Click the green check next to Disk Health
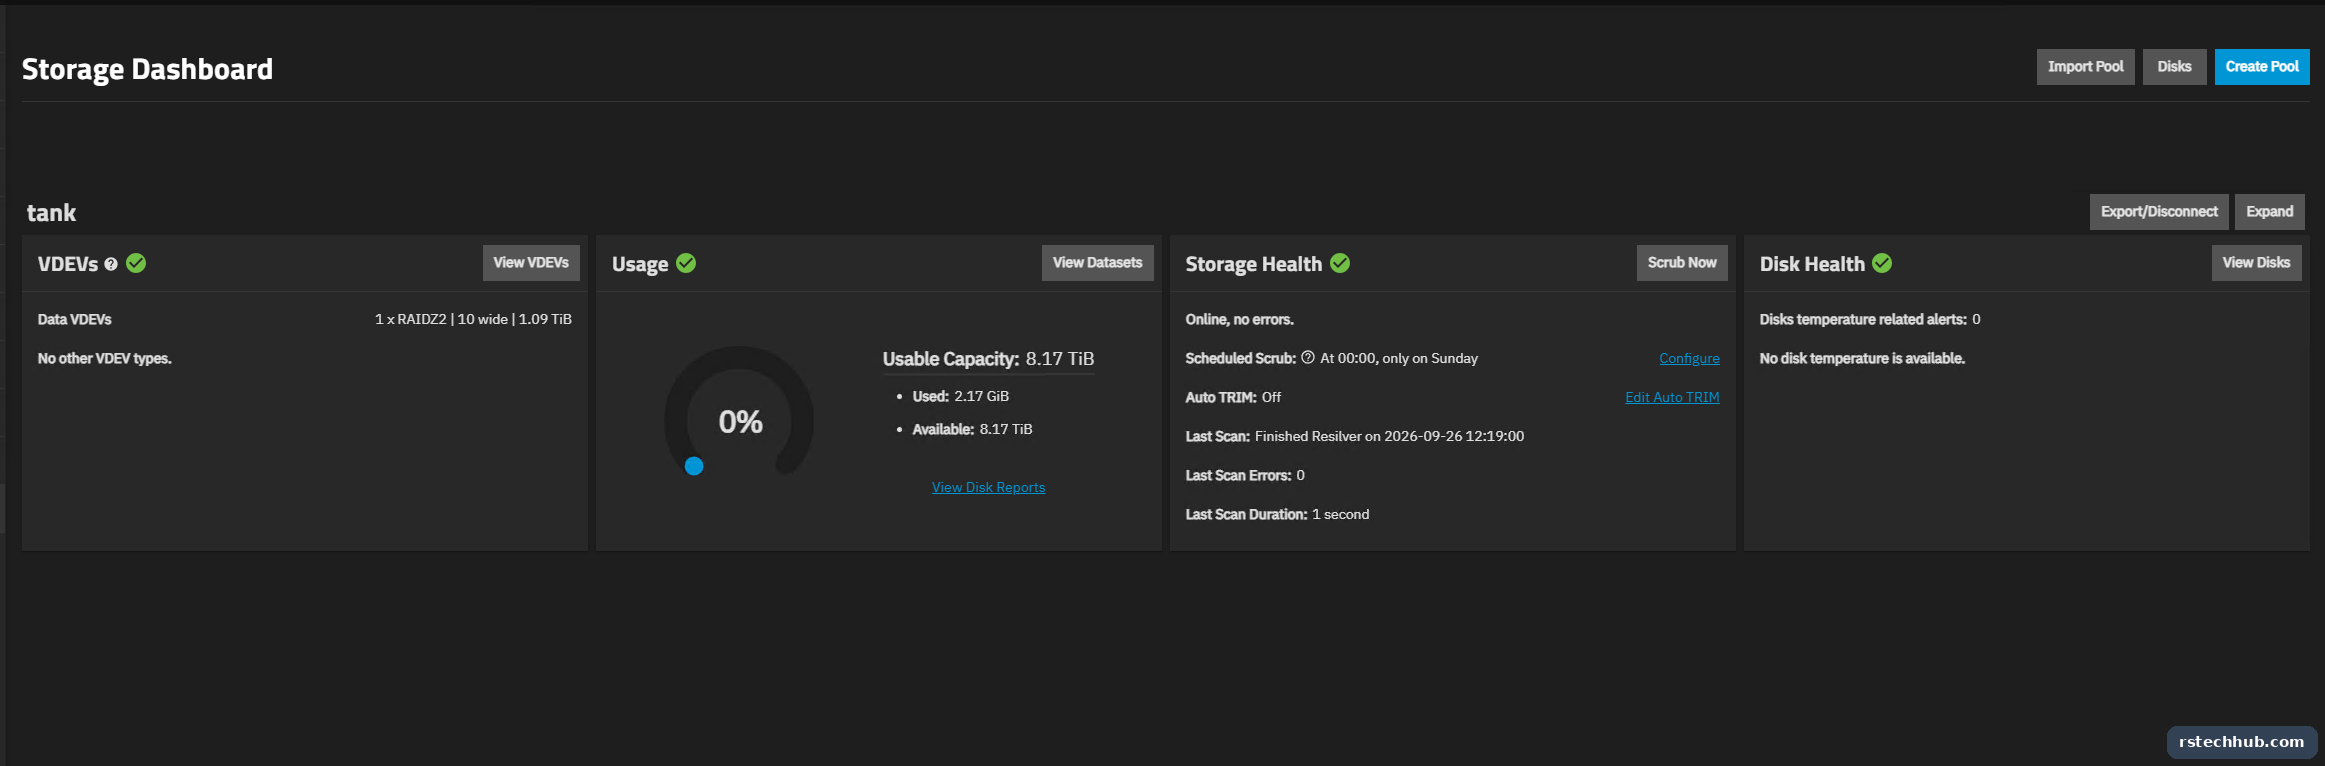2325x766 pixels. pos(1882,263)
